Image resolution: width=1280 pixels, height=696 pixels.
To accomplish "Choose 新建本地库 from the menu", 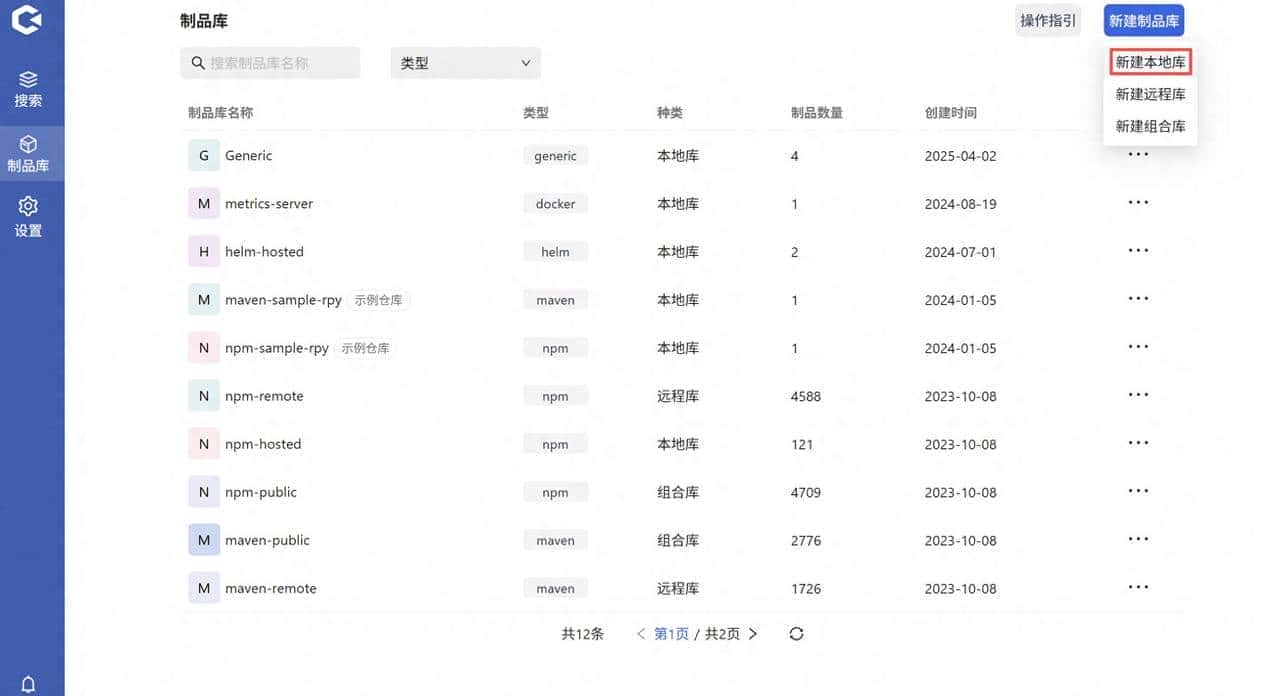I will pos(1149,61).
